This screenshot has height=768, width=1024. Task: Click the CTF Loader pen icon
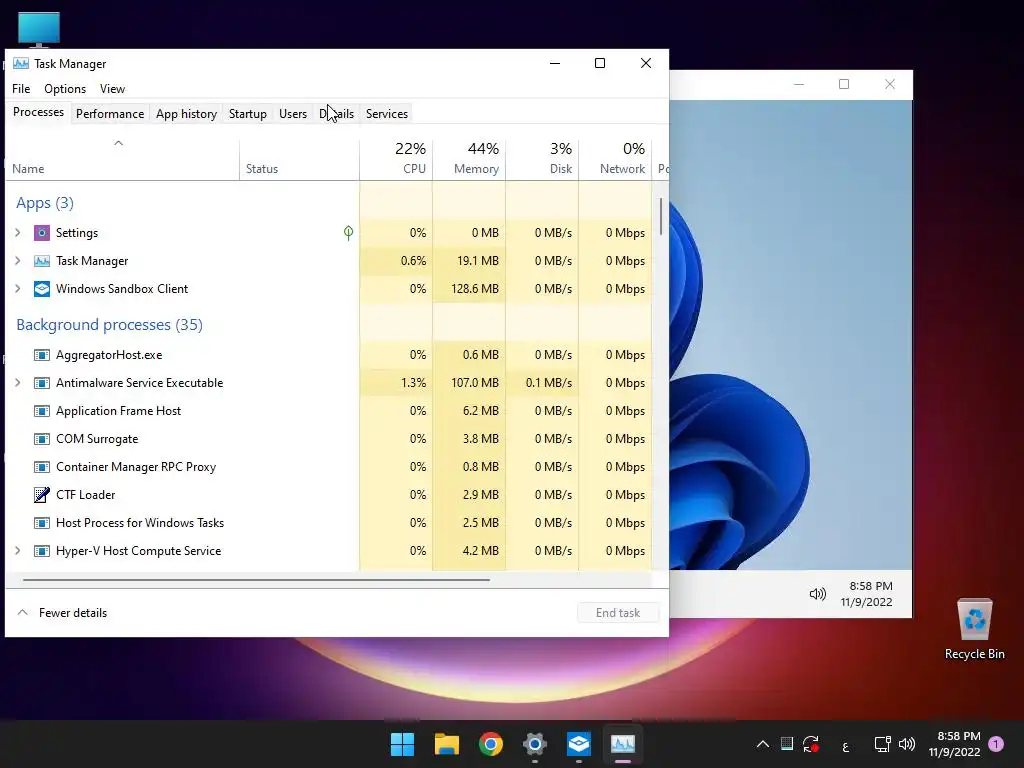click(x=42, y=495)
